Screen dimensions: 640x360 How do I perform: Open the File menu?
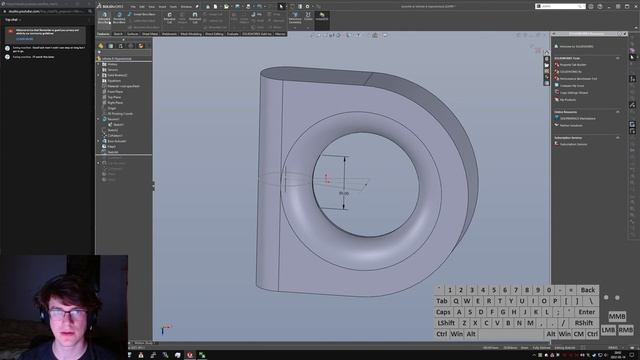click(133, 7)
